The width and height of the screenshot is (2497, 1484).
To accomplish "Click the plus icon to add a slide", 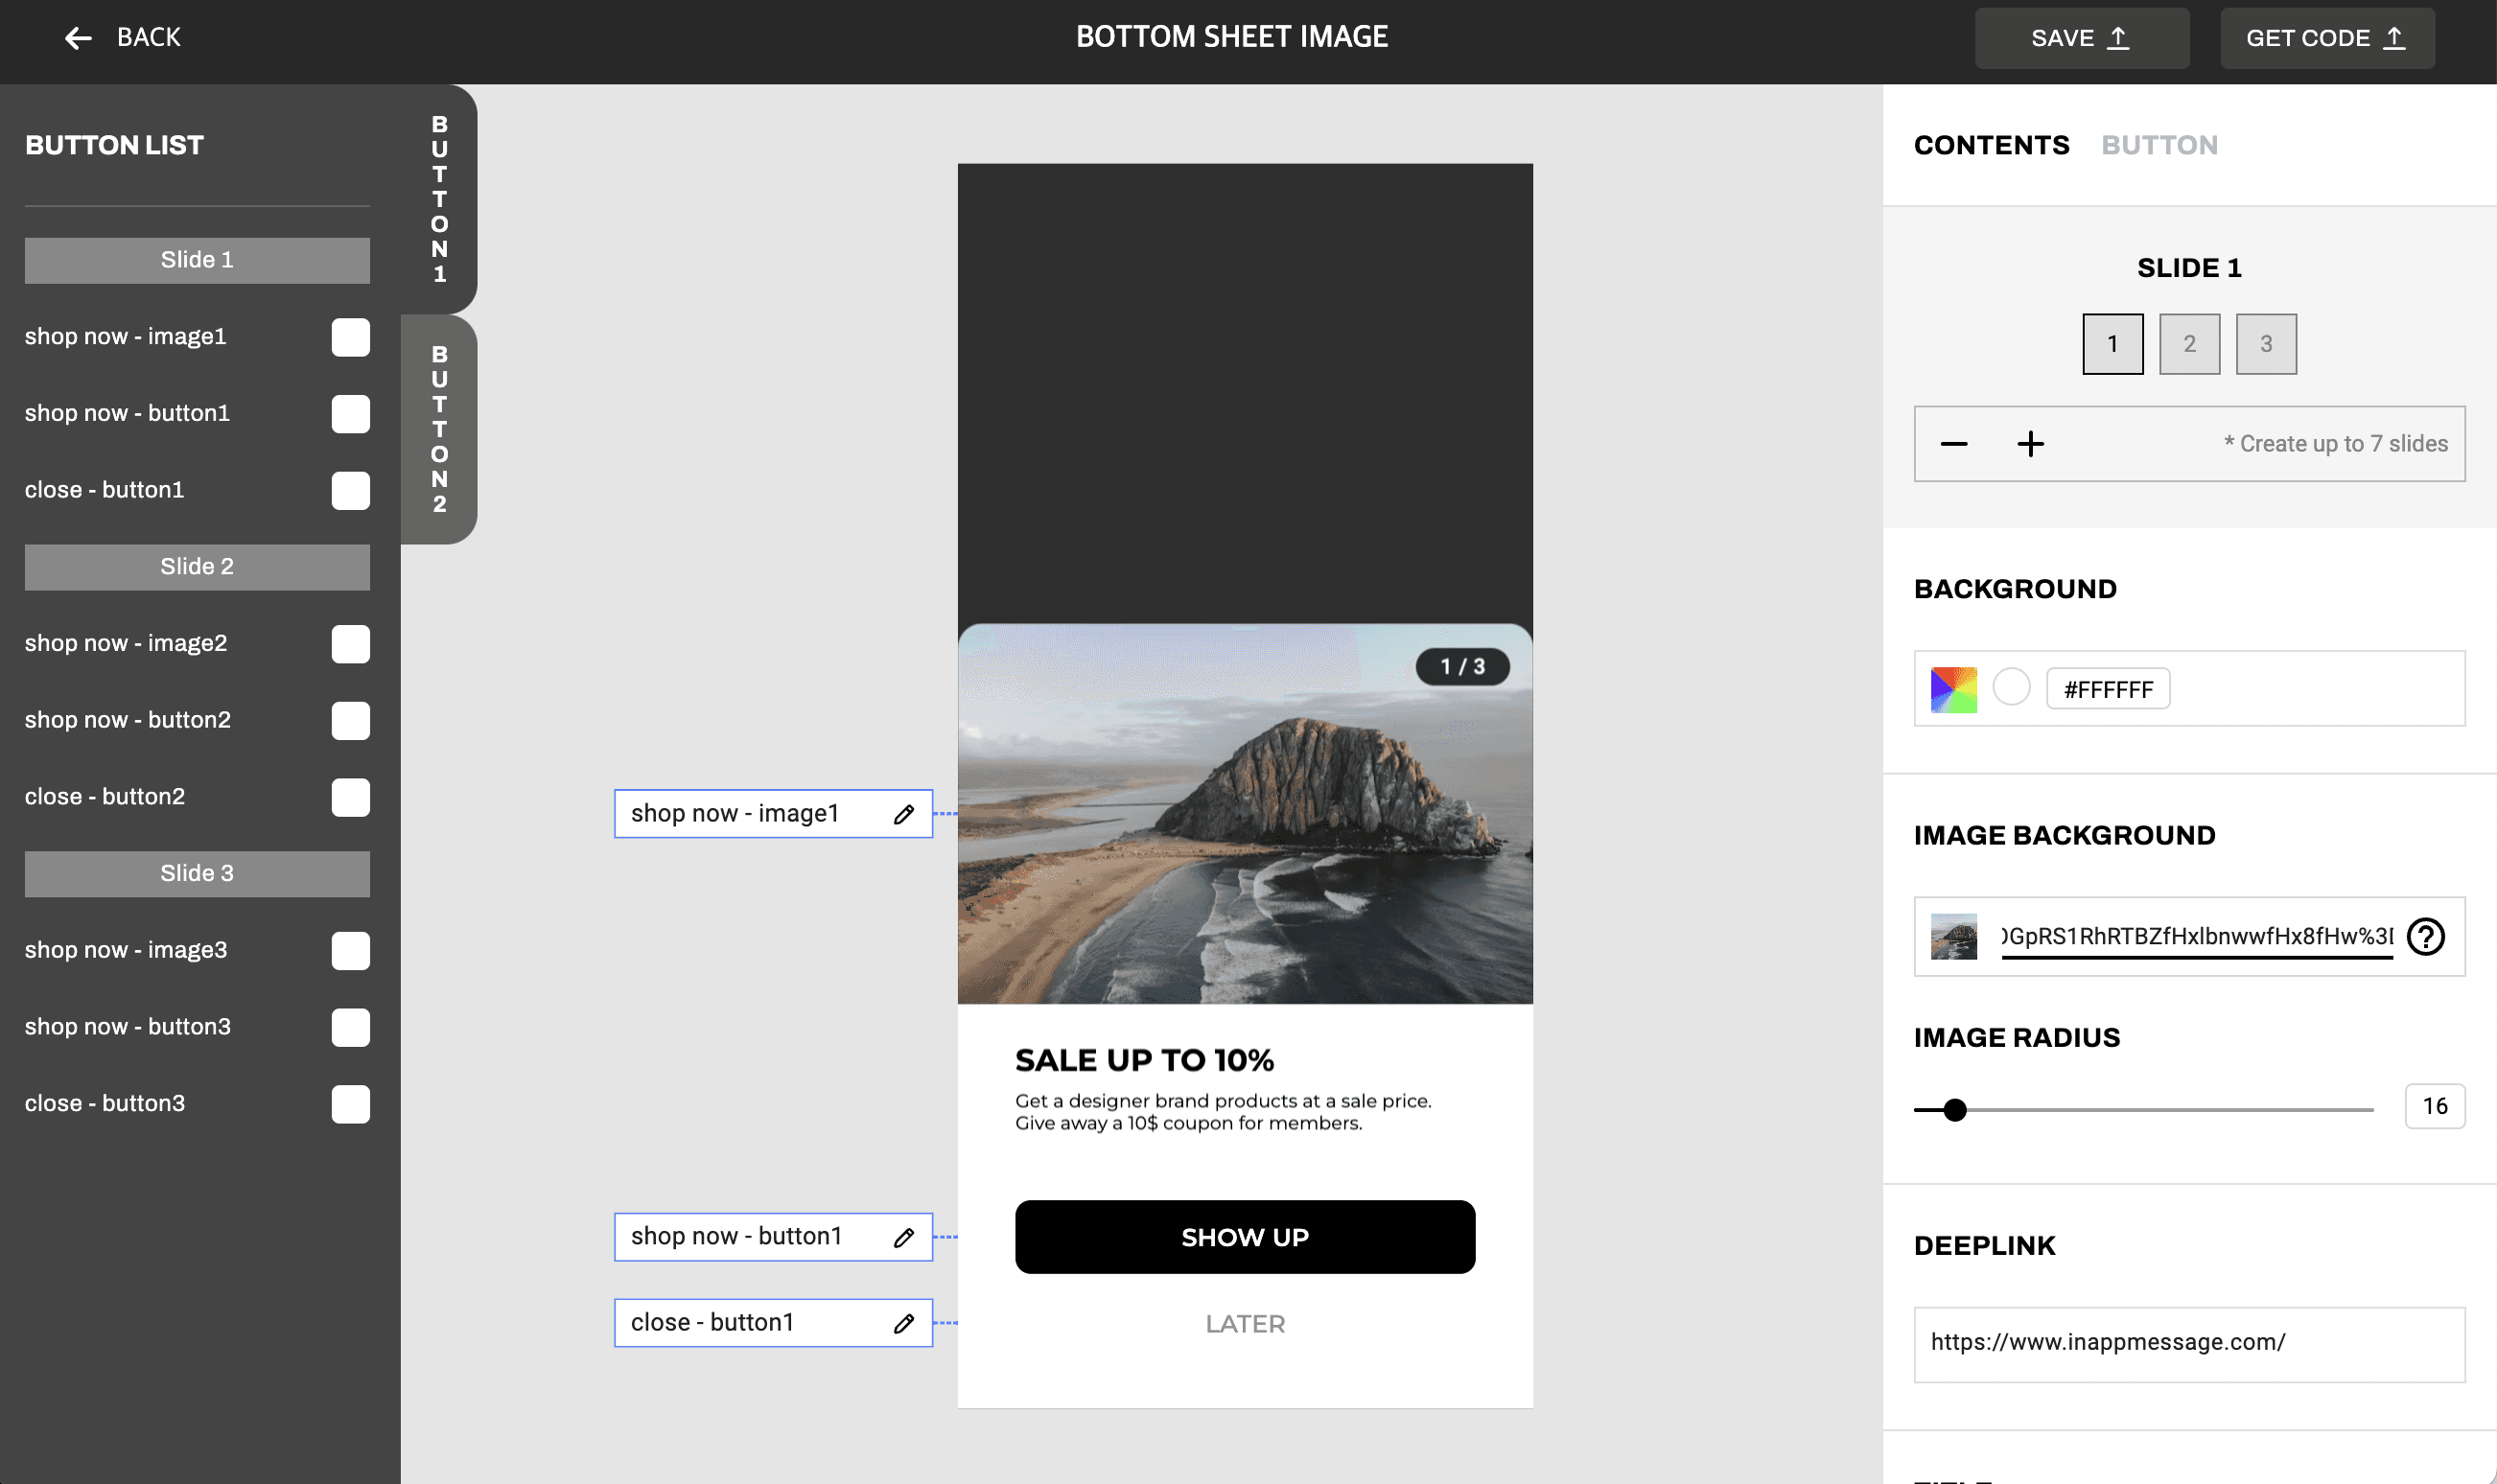I will coord(2030,443).
